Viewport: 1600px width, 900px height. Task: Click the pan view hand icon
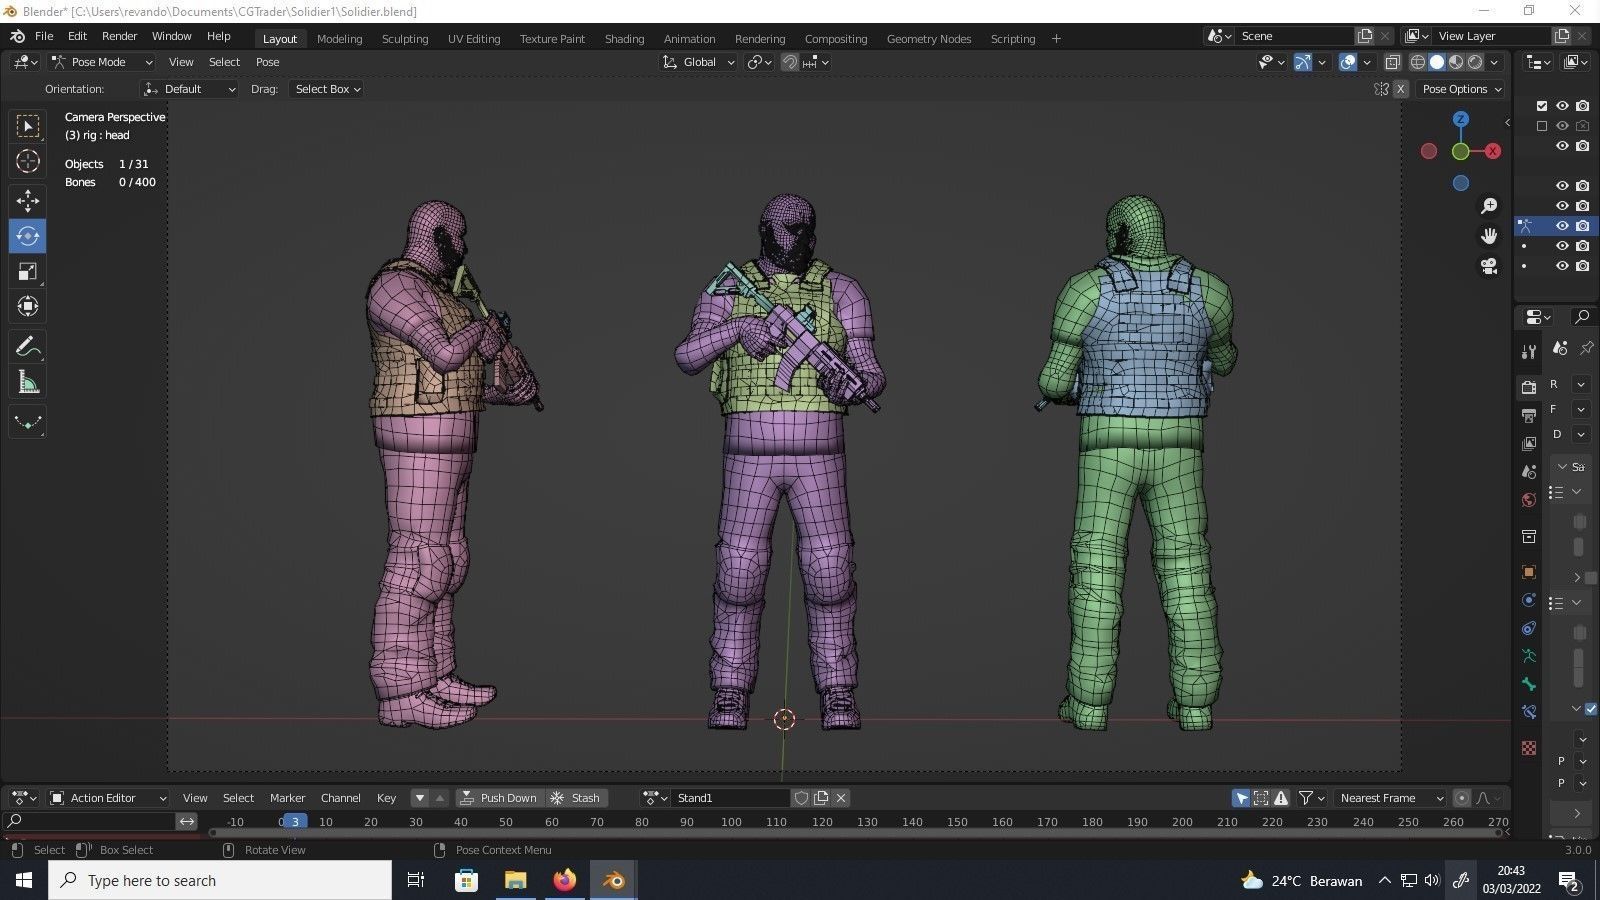click(1489, 235)
